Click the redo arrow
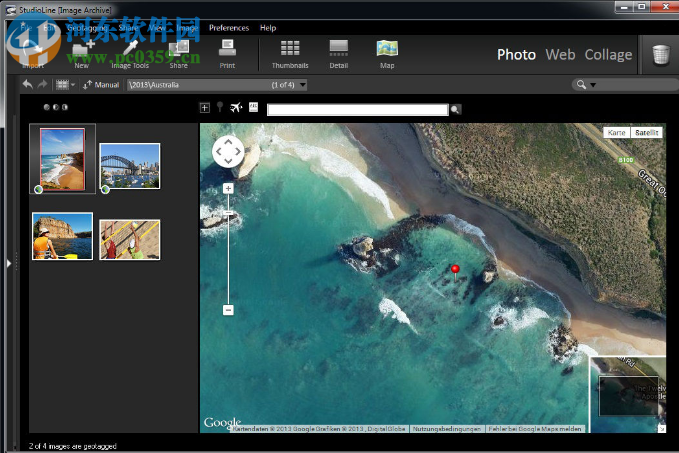This screenshot has height=453, width=679. (42, 84)
